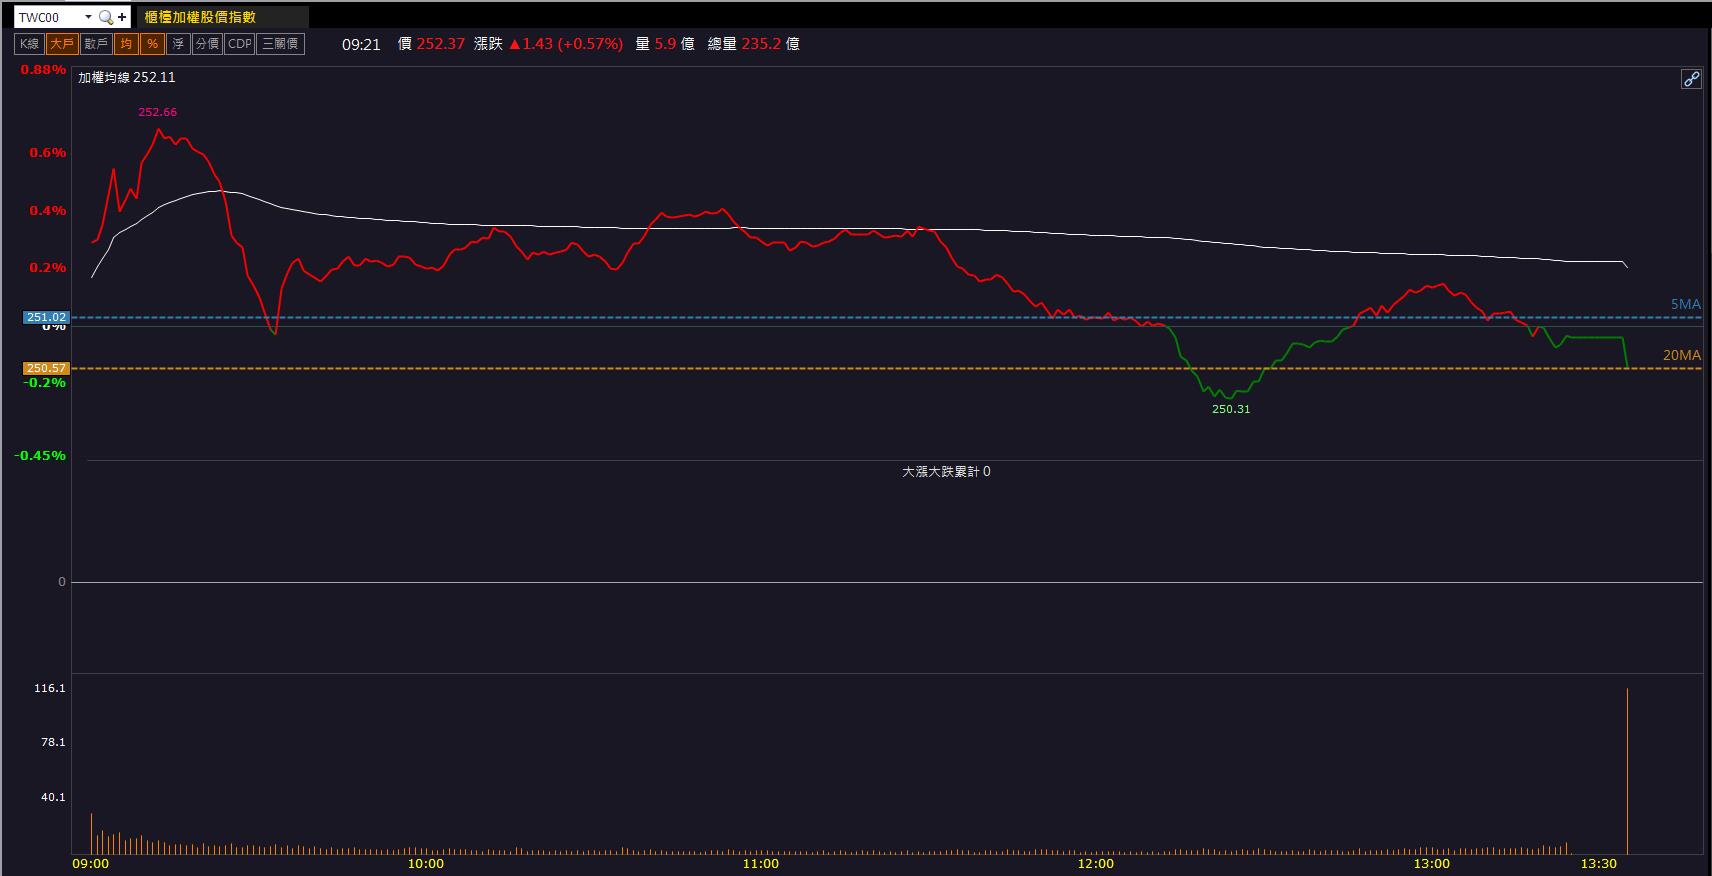The width and height of the screenshot is (1712, 876).
Task: Click the magnifier search icon
Action: point(105,17)
